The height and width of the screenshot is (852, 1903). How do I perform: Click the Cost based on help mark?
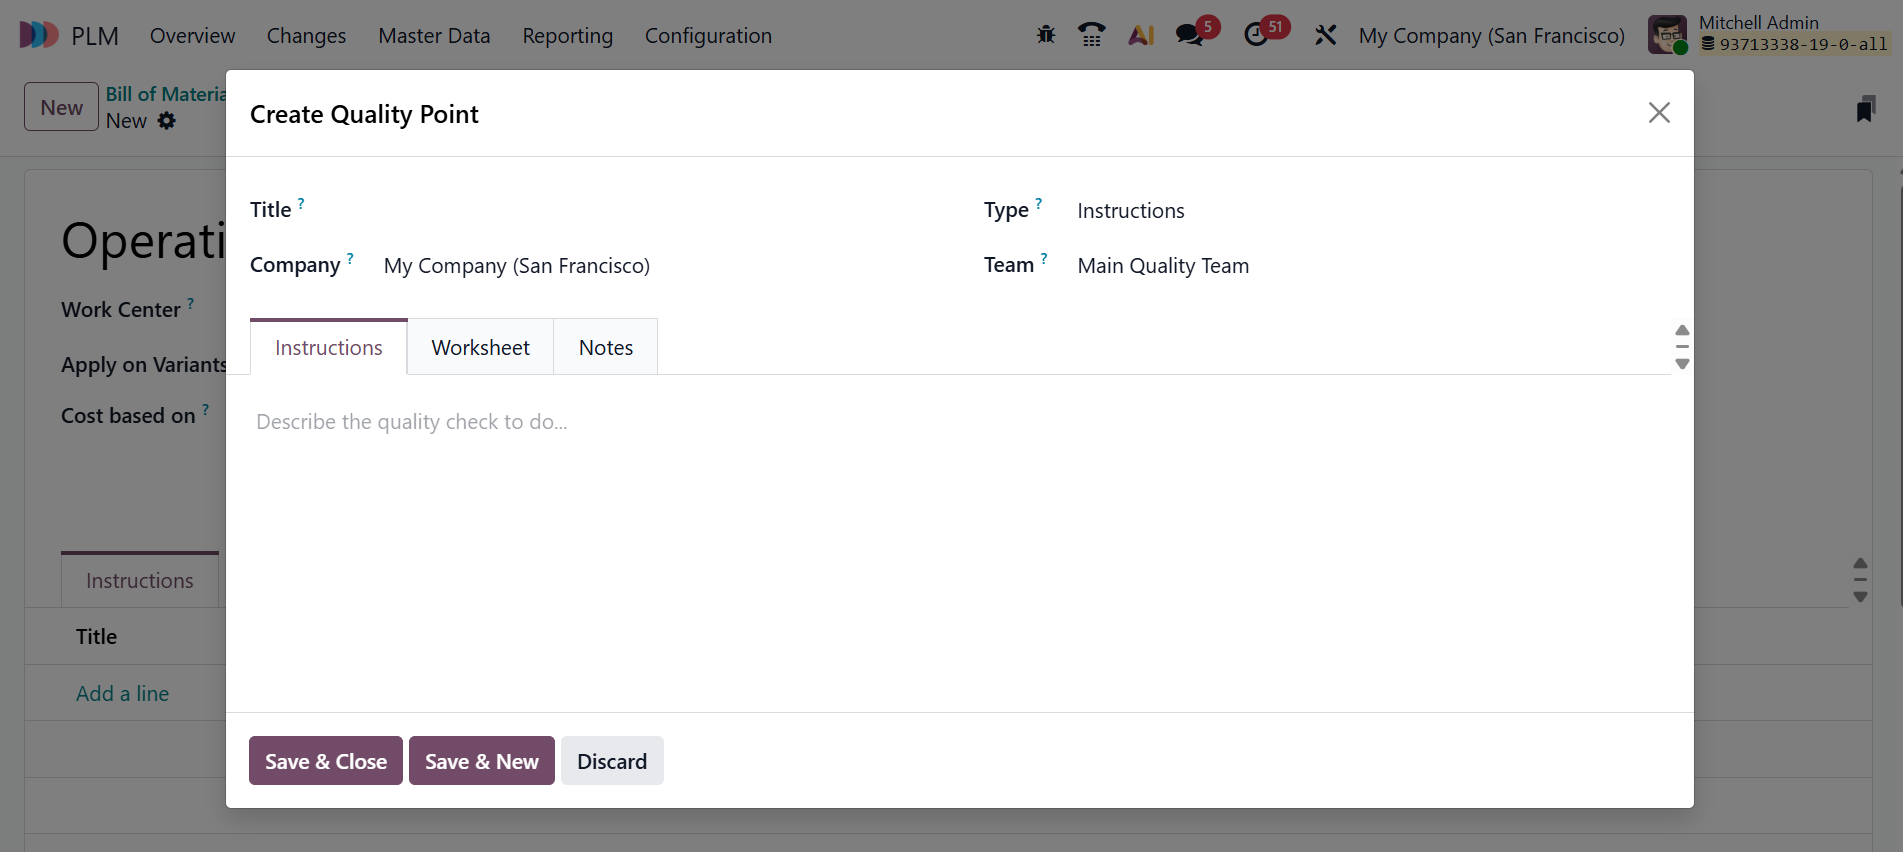click(206, 409)
